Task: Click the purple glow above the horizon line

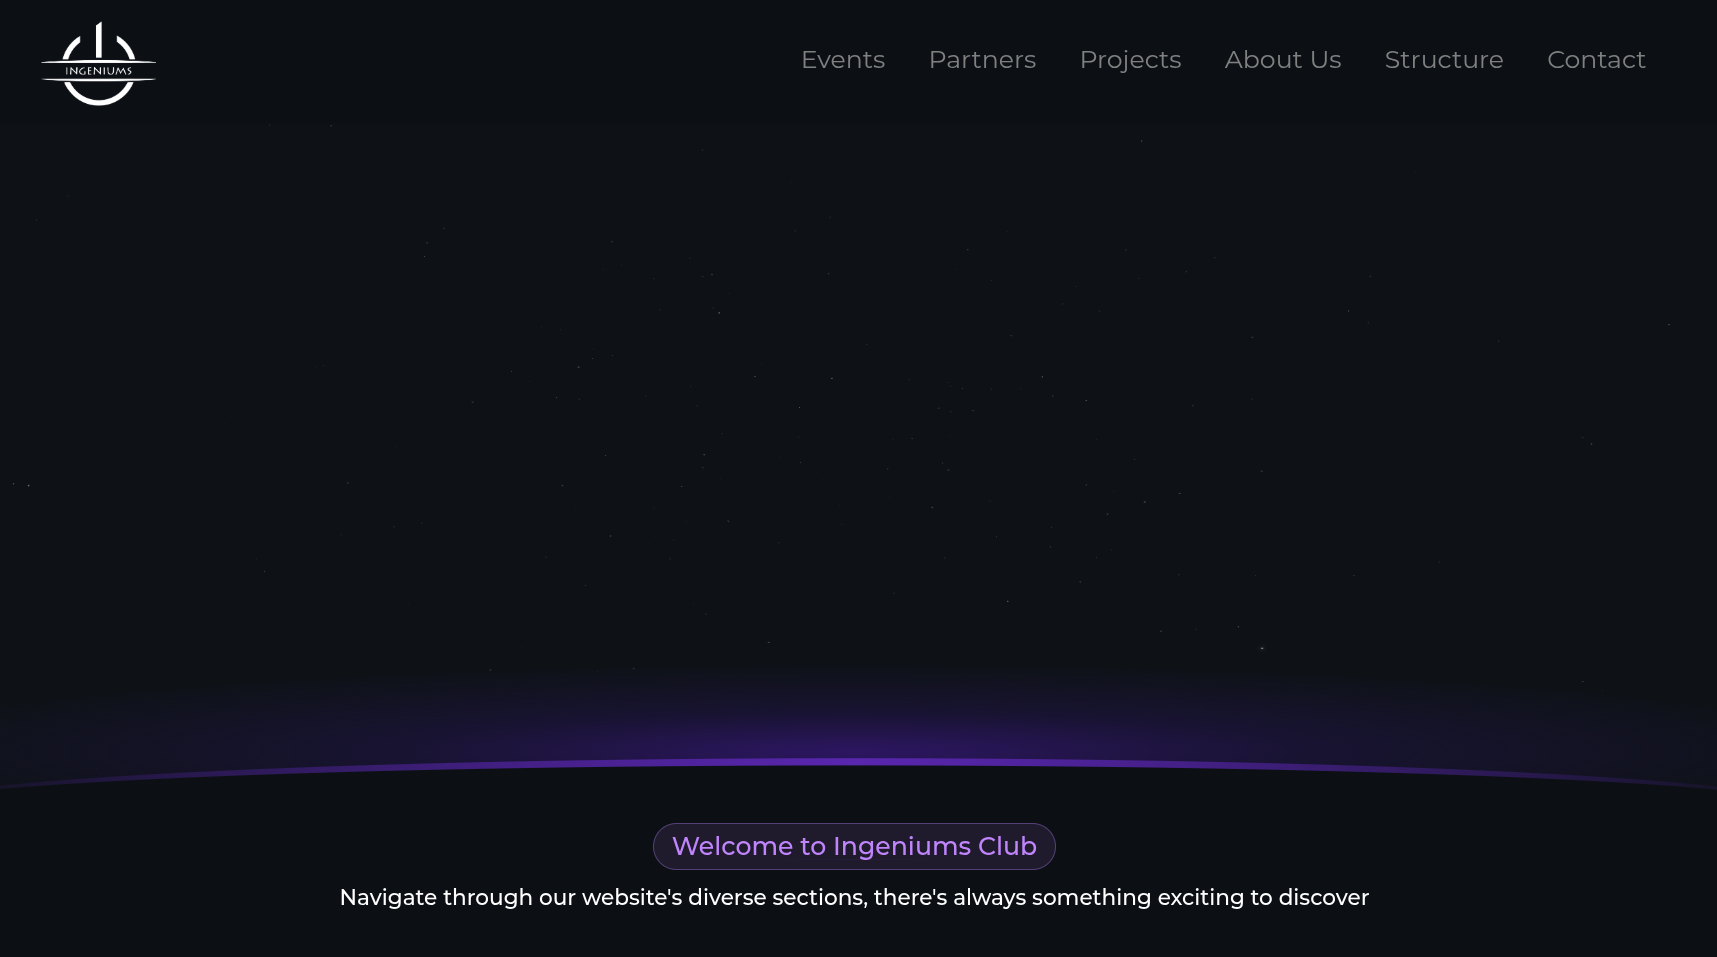Action: (856, 725)
